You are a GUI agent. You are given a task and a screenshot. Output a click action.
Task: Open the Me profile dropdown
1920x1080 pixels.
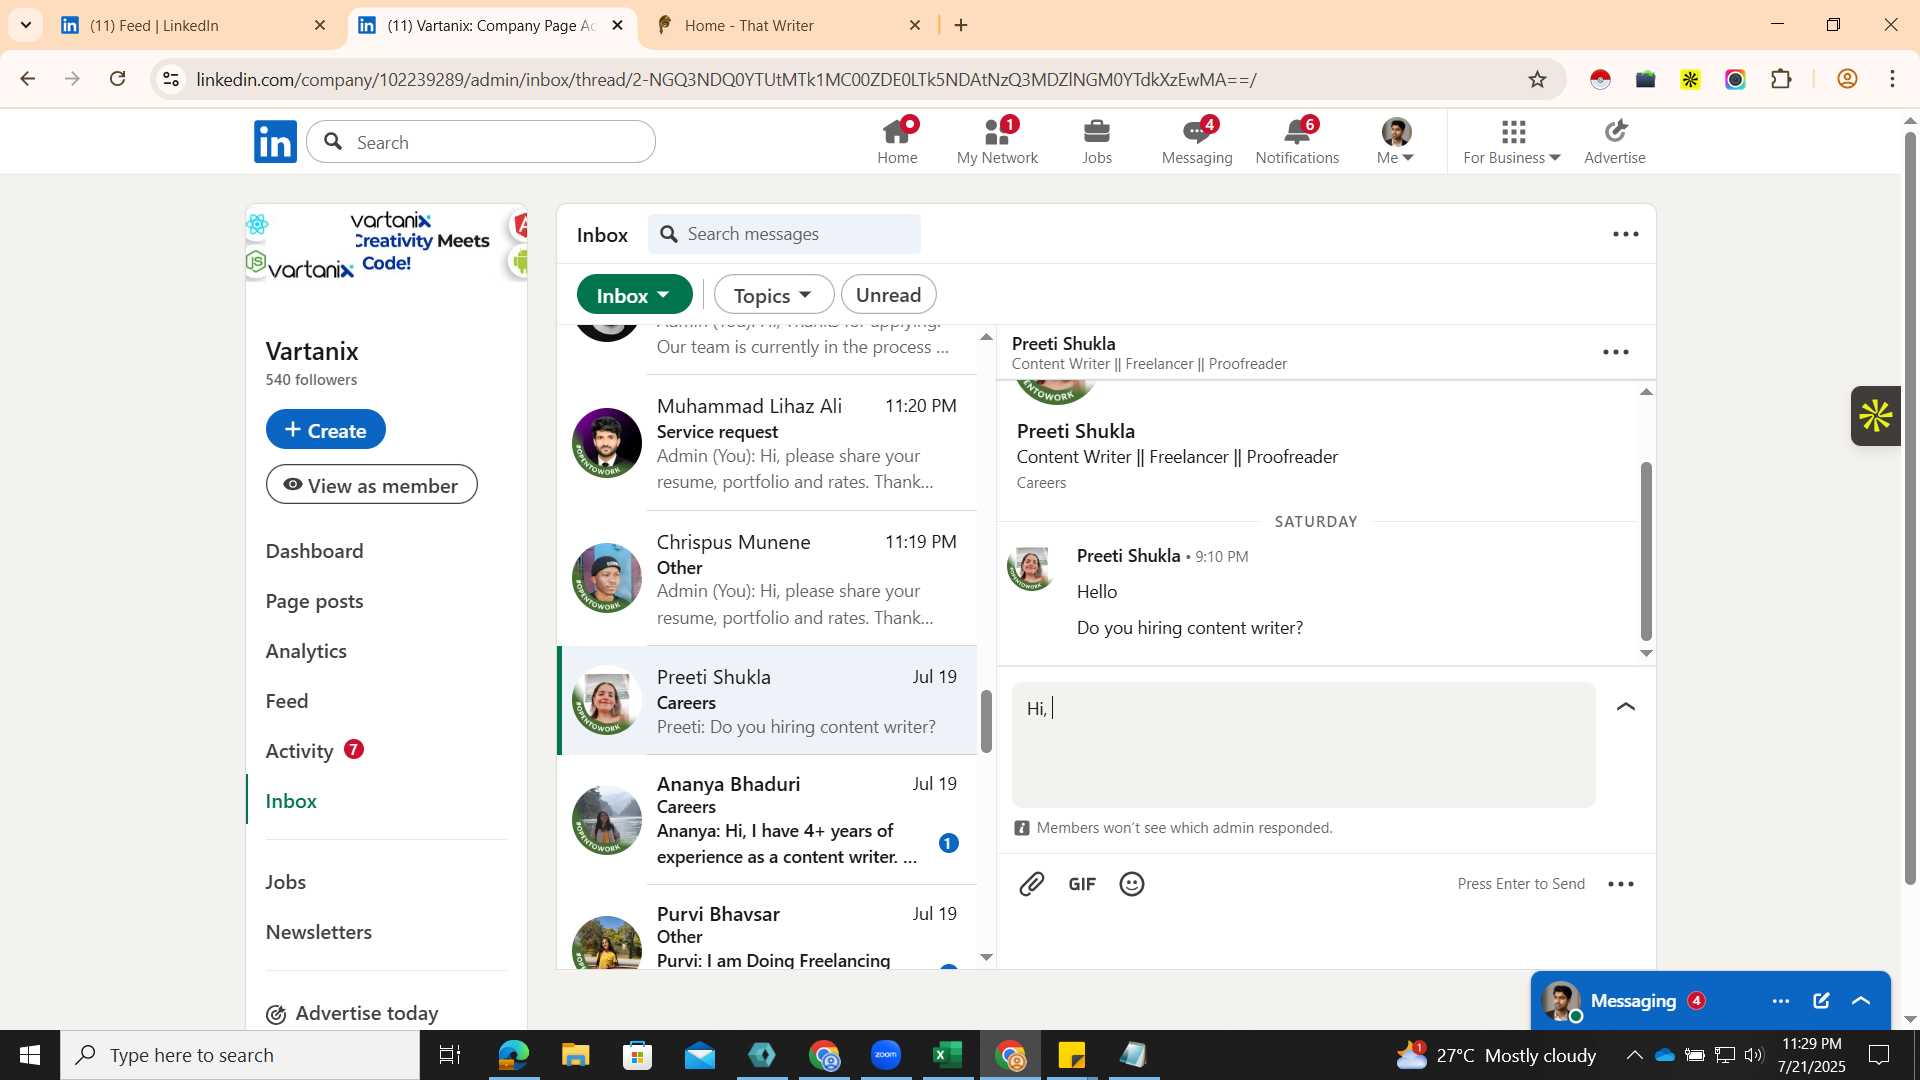click(1395, 141)
